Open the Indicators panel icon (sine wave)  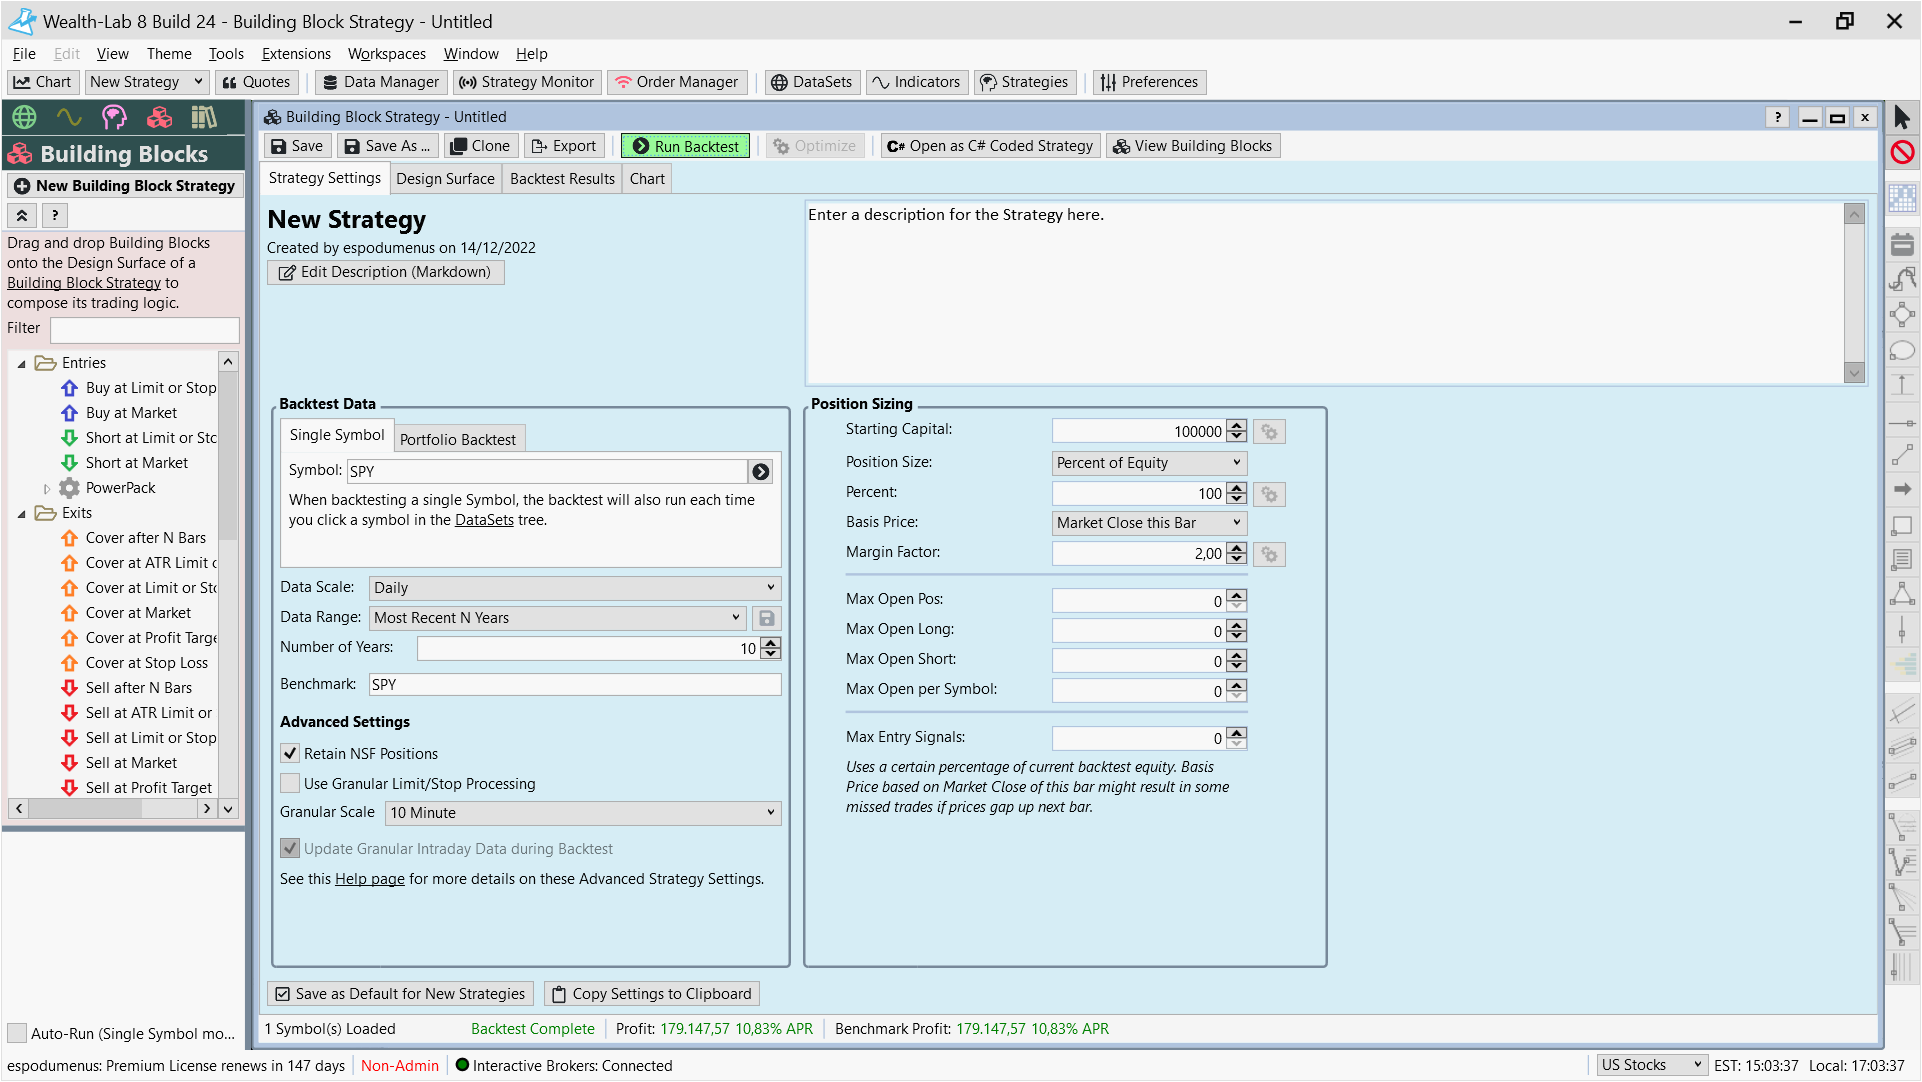point(69,118)
